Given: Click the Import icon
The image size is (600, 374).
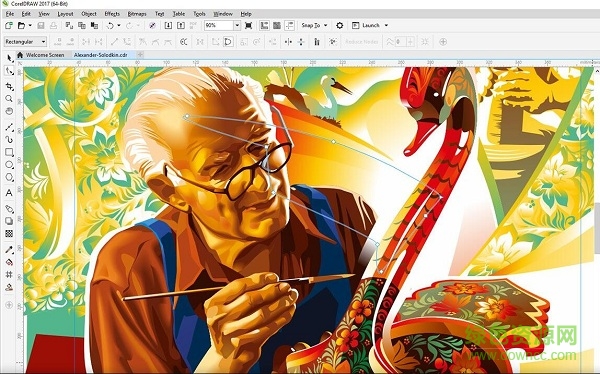Looking at the screenshot, I should [168, 25].
